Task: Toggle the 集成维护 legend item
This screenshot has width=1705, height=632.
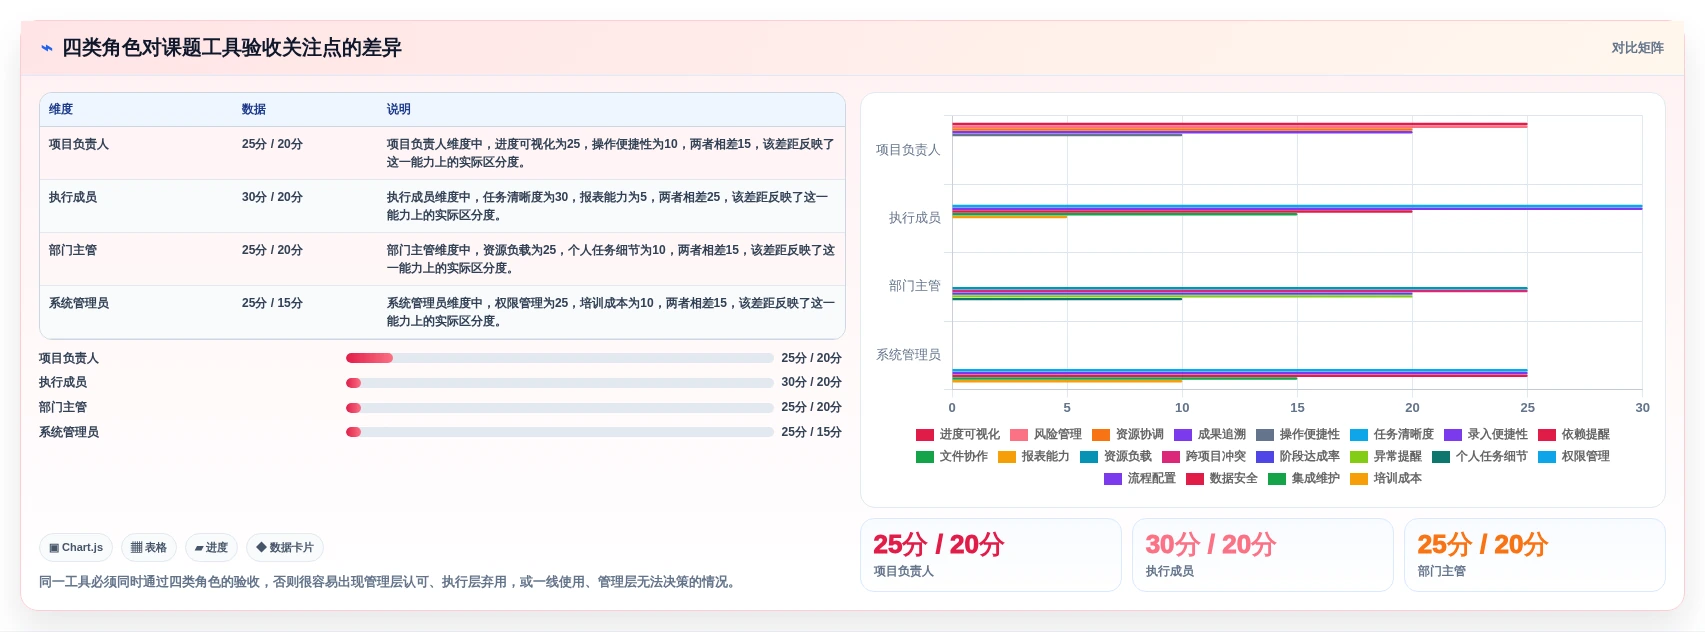Action: pyautogui.click(x=1304, y=478)
